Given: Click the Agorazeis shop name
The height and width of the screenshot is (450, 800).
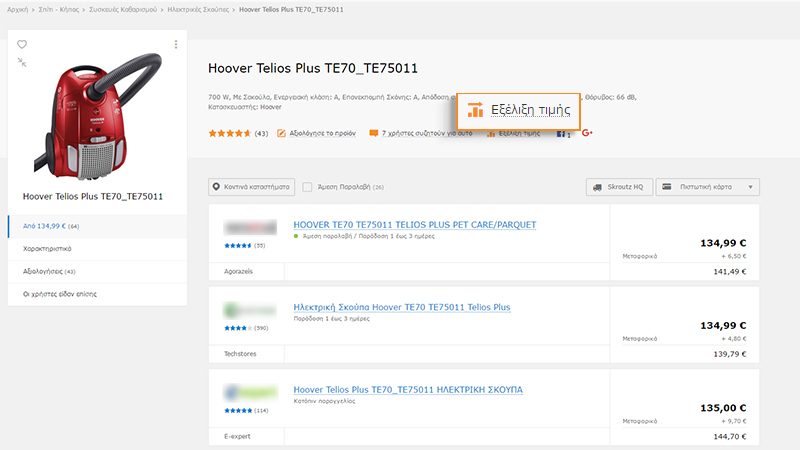Looking at the screenshot, I should click(x=238, y=271).
